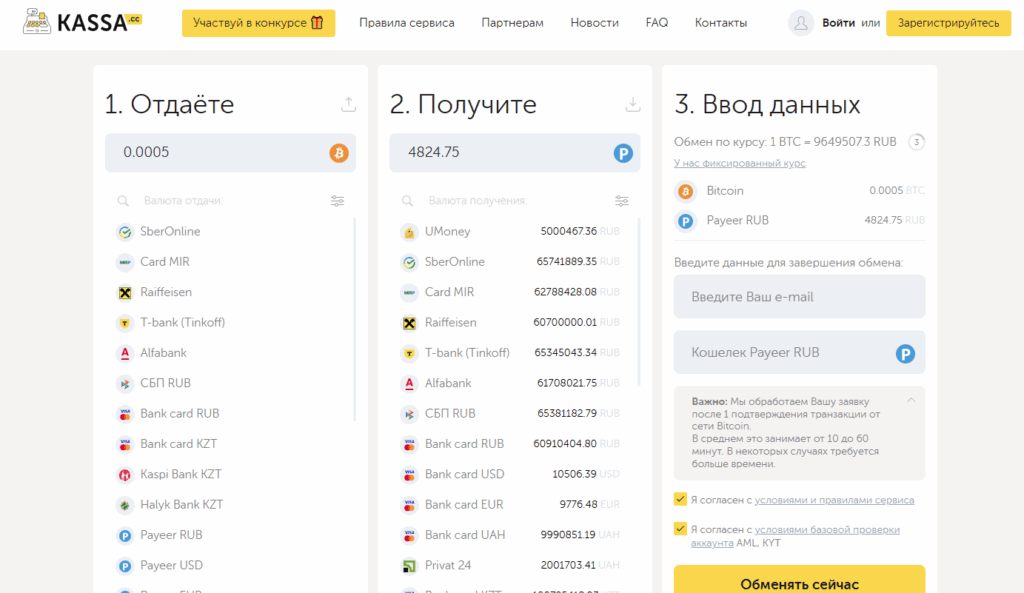
Task: Select UMoney in the receive currency list
Action: point(447,231)
